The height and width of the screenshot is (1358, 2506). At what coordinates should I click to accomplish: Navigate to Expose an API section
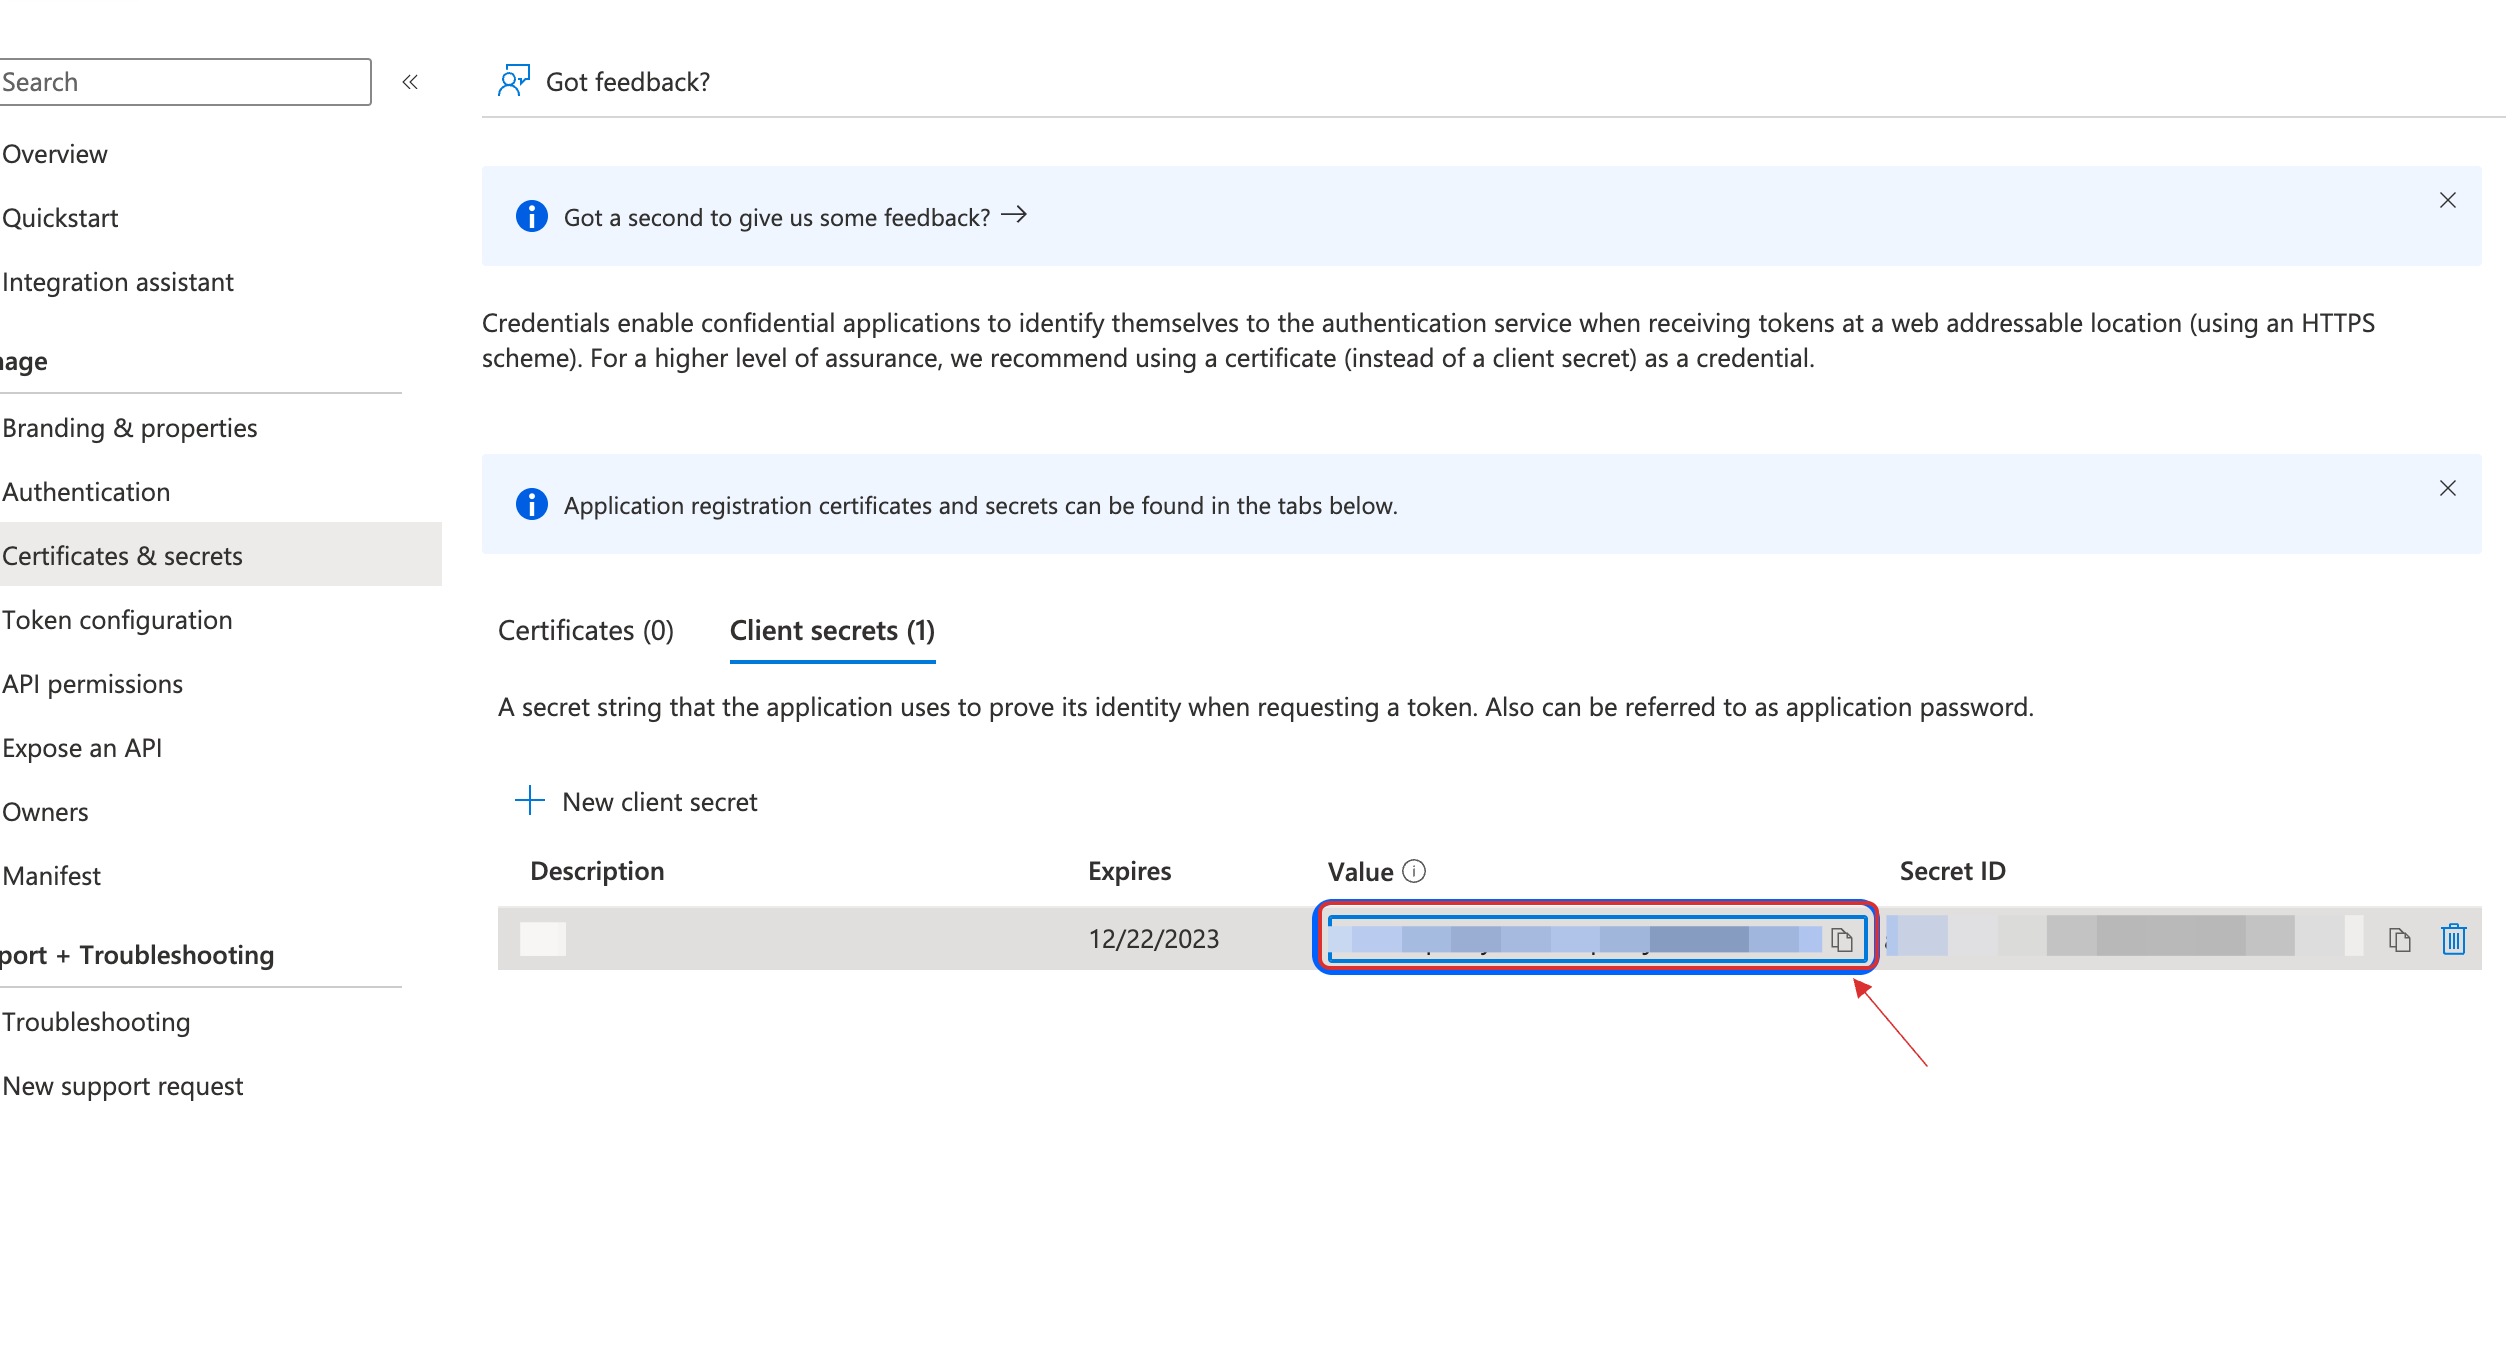[x=82, y=748]
